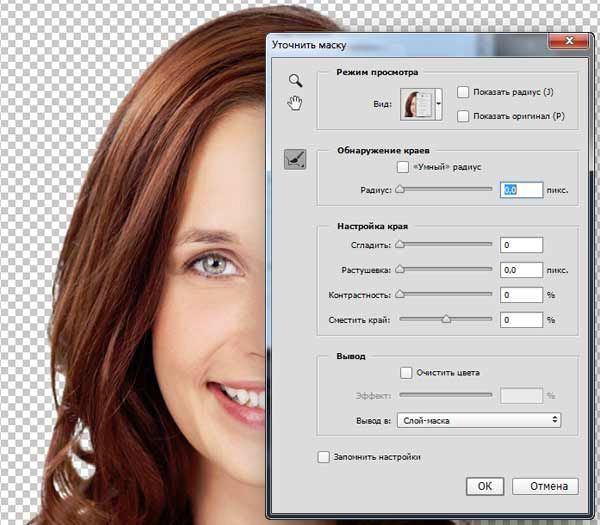Click the Обнаружение краев section heading

coord(383,150)
